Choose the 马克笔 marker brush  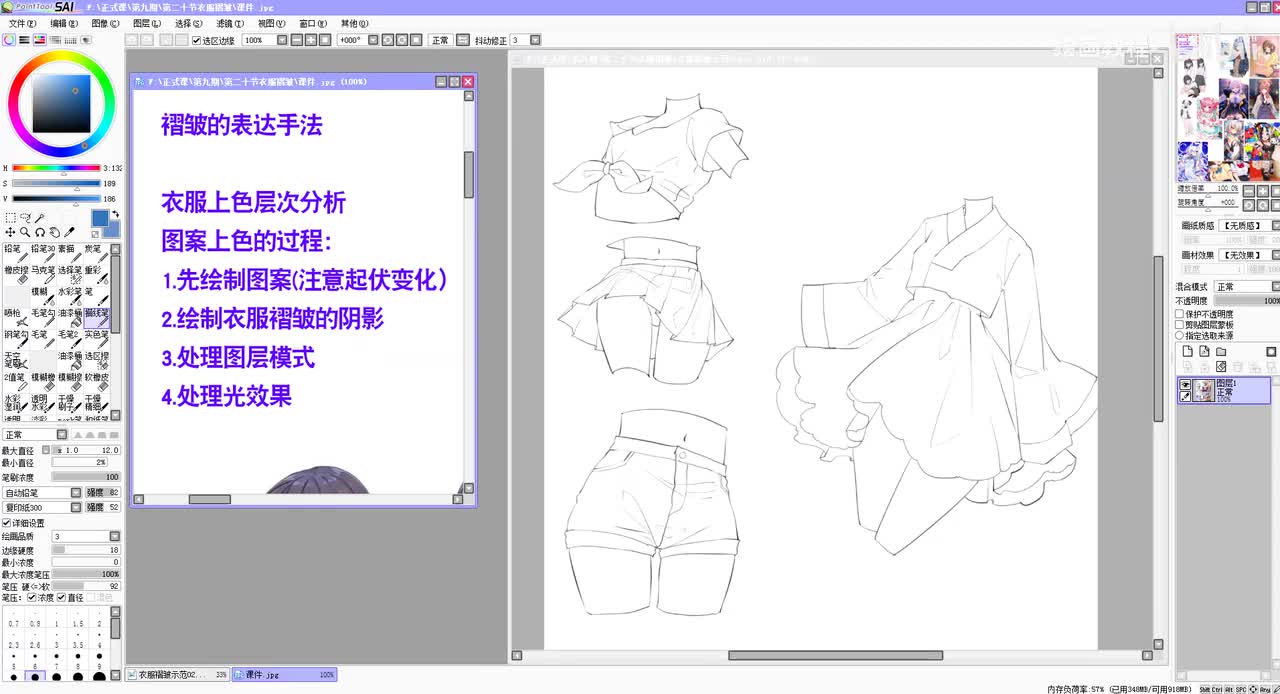(x=42, y=275)
